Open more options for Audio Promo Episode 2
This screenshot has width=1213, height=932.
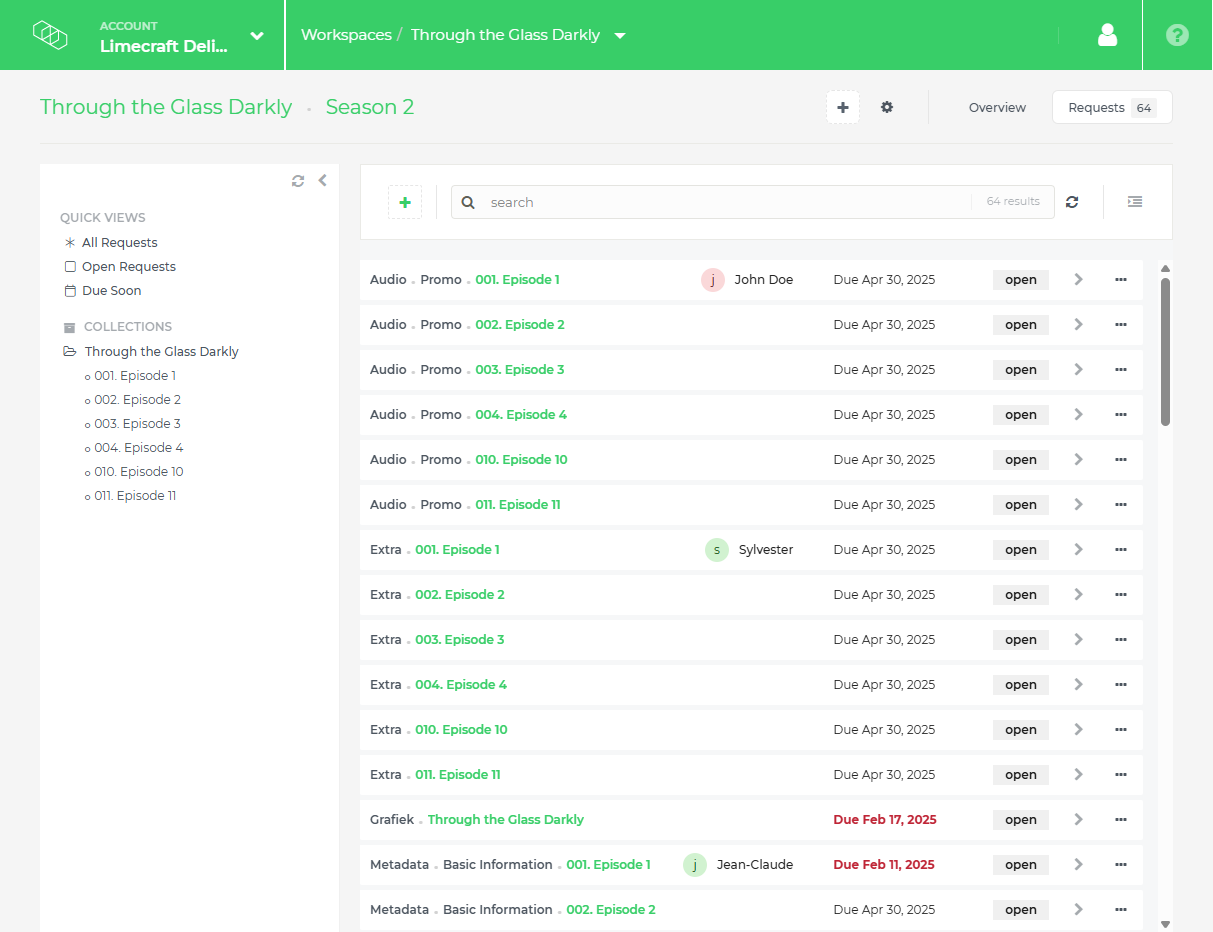[1121, 325]
